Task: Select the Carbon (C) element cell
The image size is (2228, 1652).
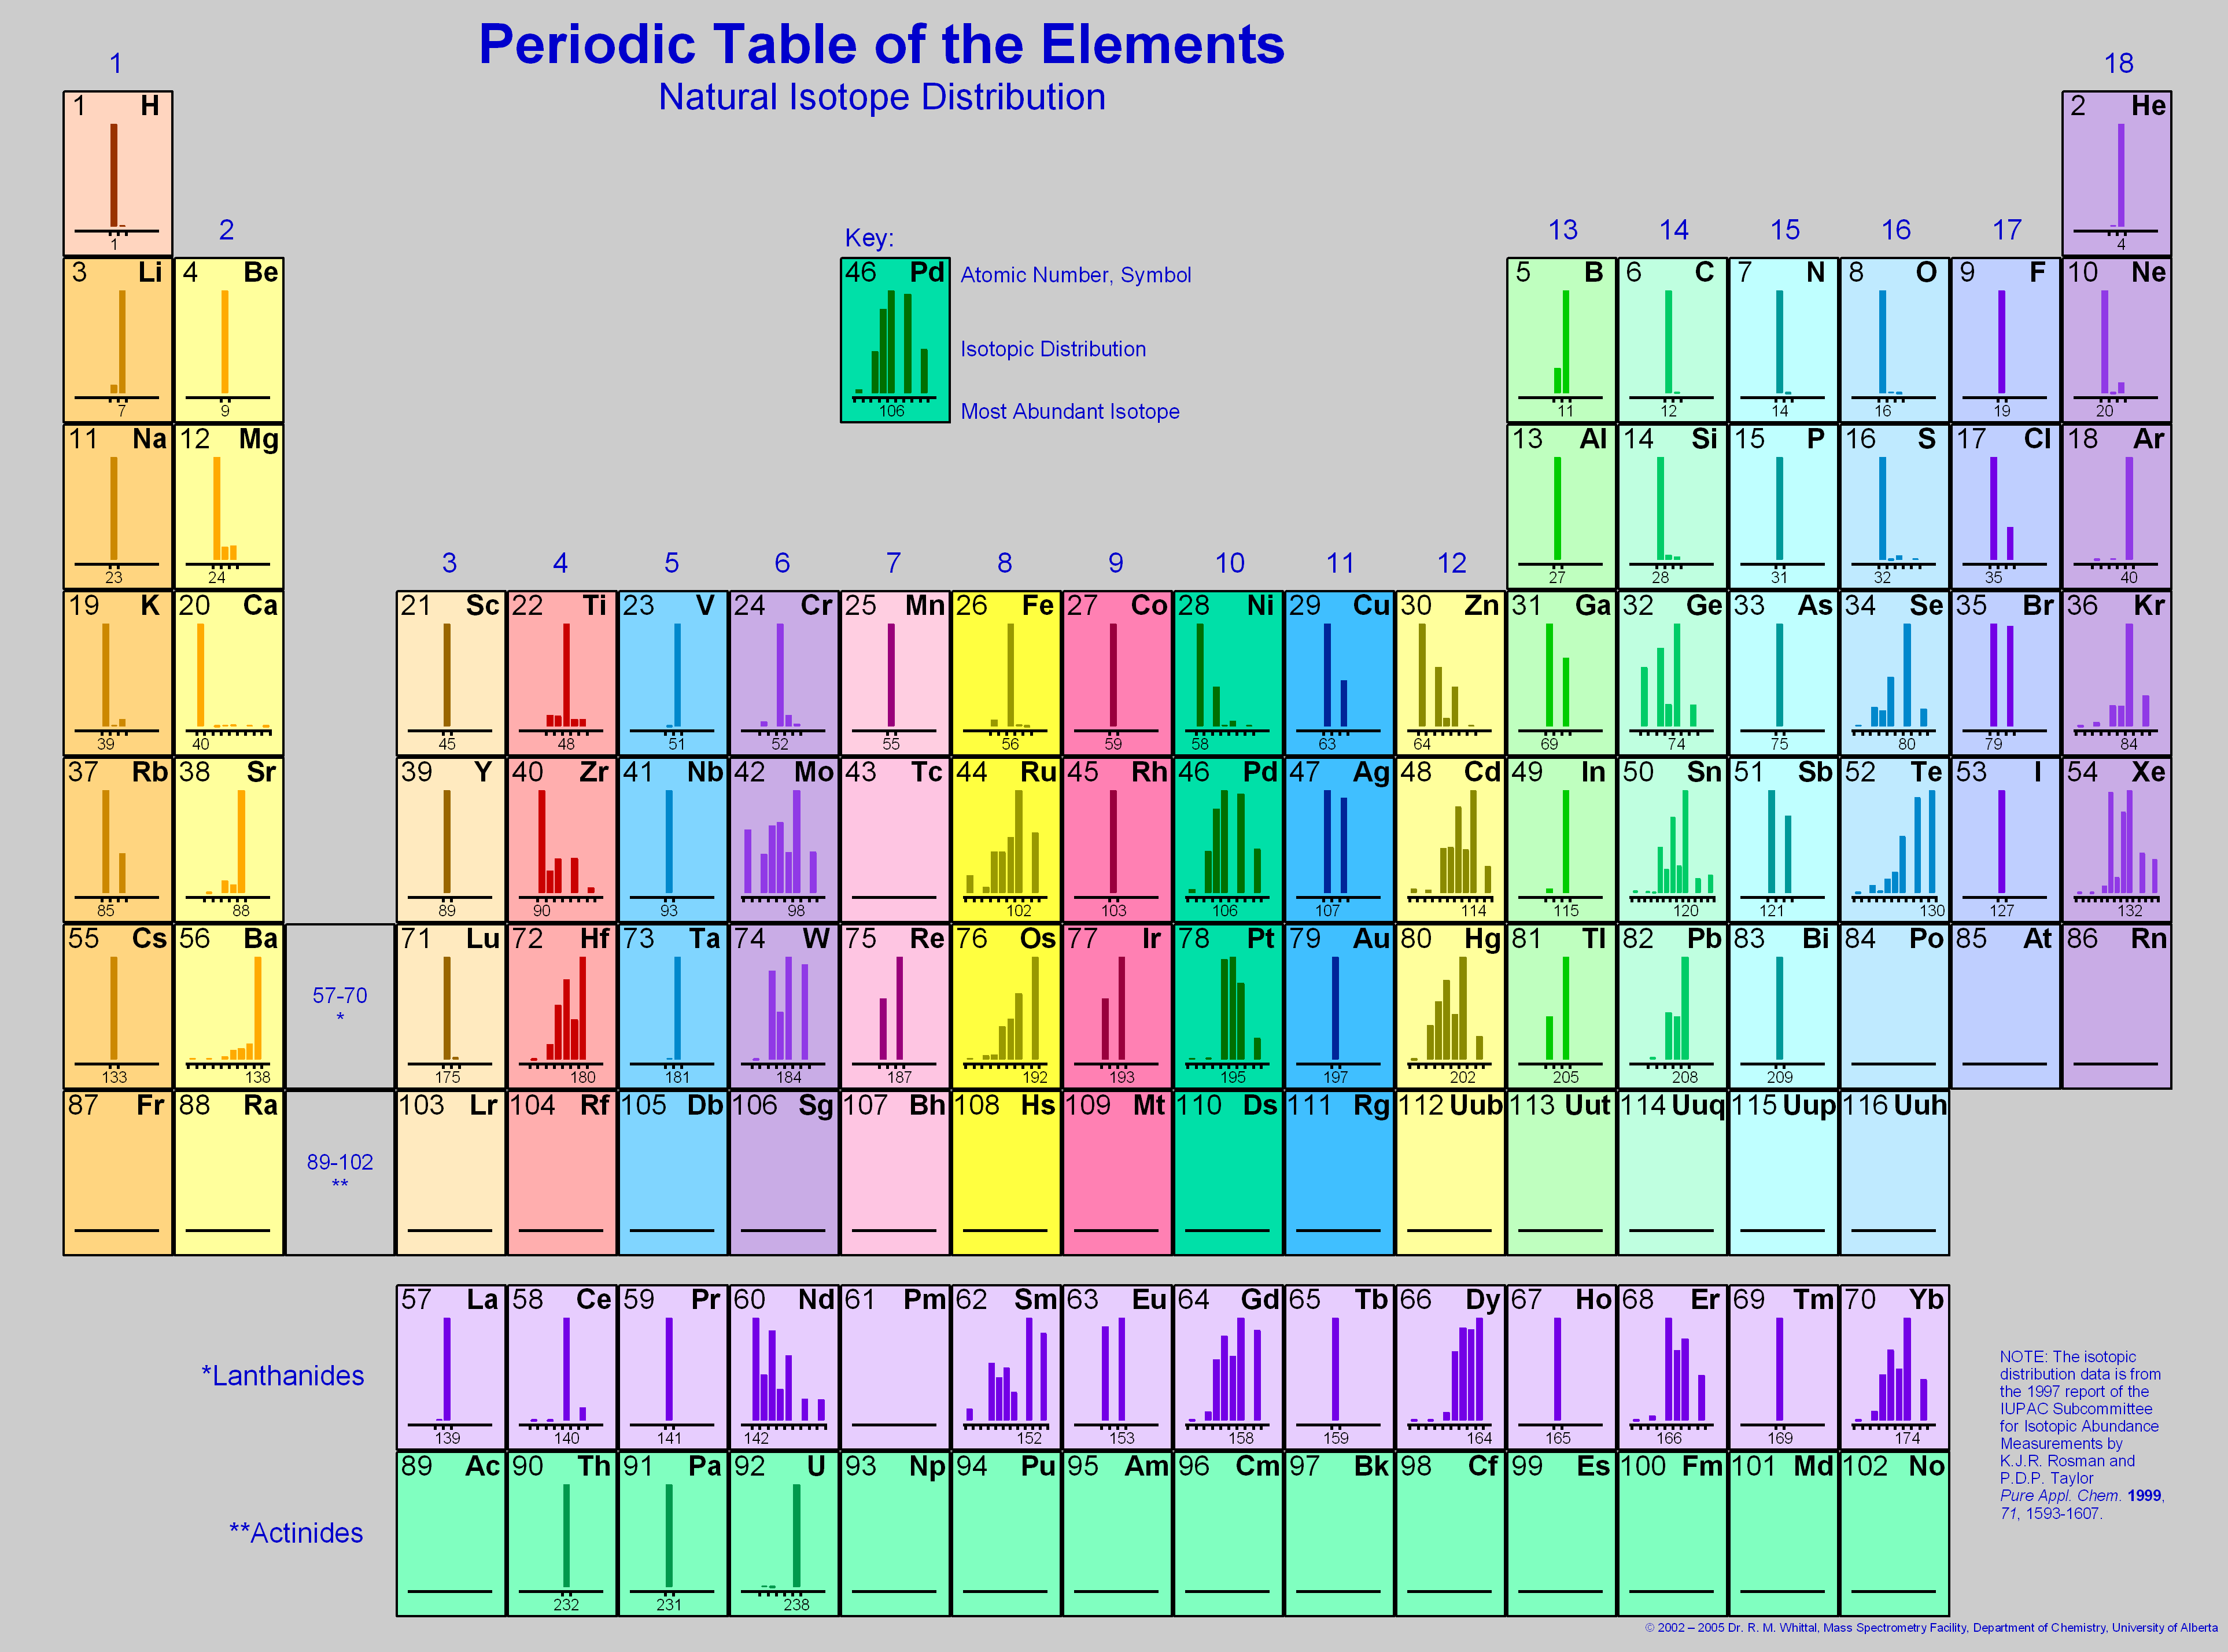Action: [1673, 340]
